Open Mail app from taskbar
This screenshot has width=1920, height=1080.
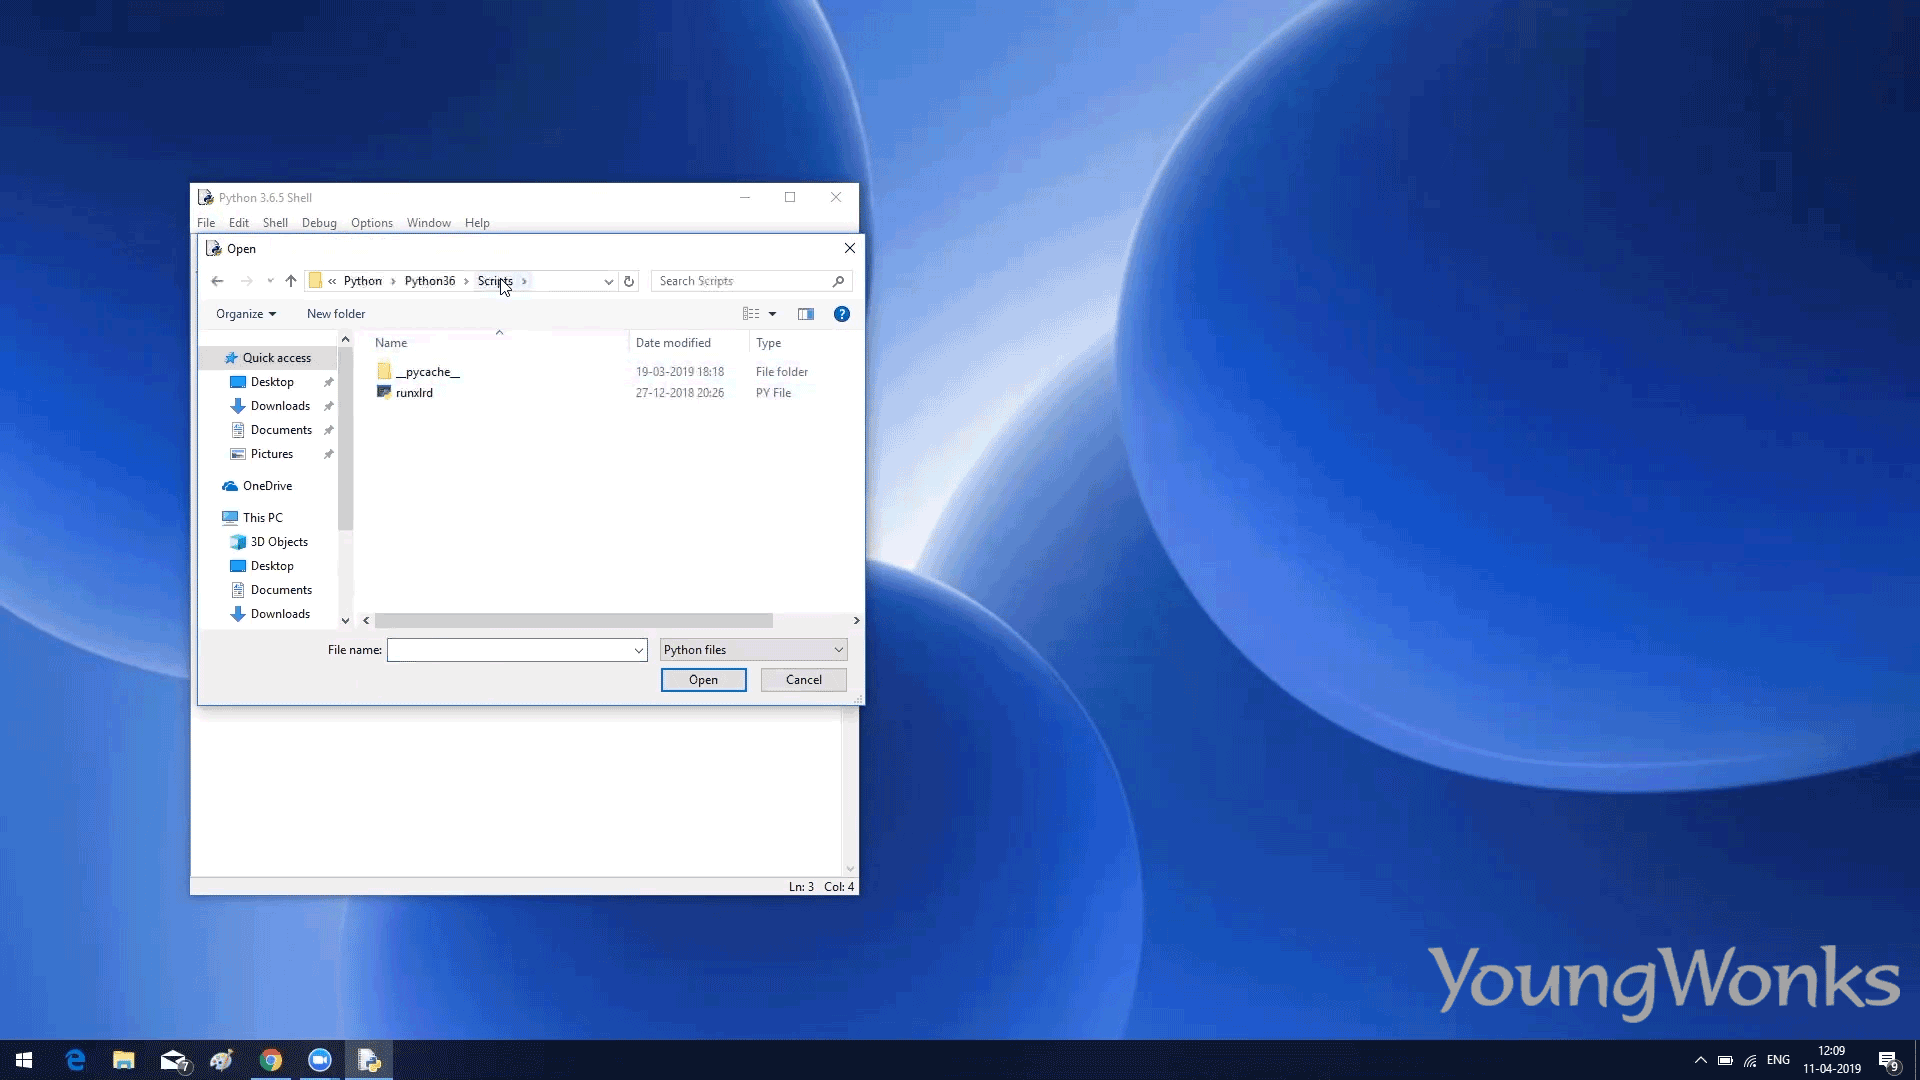(174, 1060)
